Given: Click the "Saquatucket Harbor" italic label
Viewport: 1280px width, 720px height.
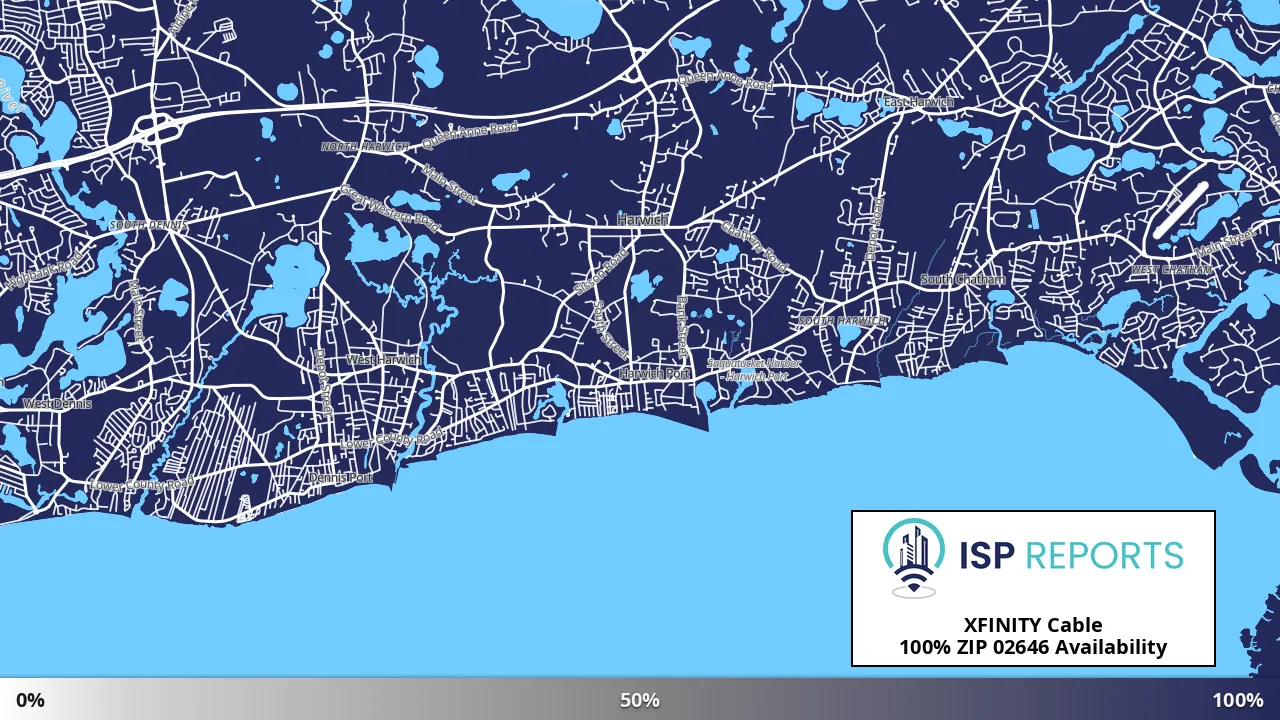Looking at the screenshot, I should pyautogui.click(x=754, y=364).
